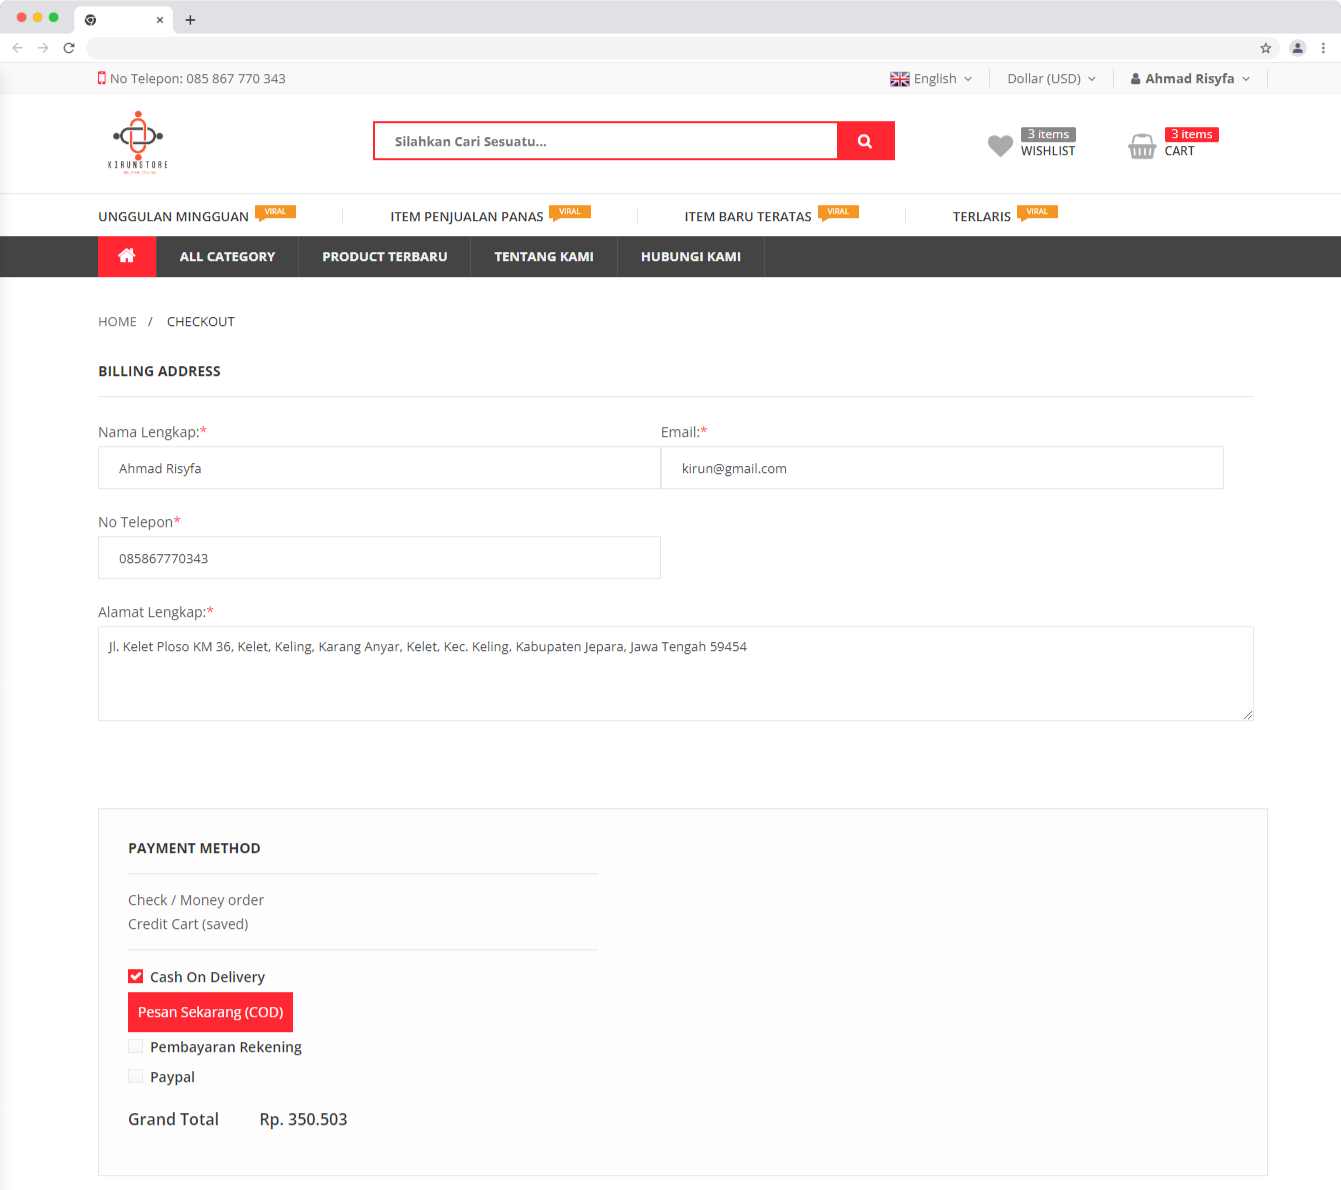Click the home icon in navigation bar
The width and height of the screenshot is (1341, 1190).
tap(127, 256)
